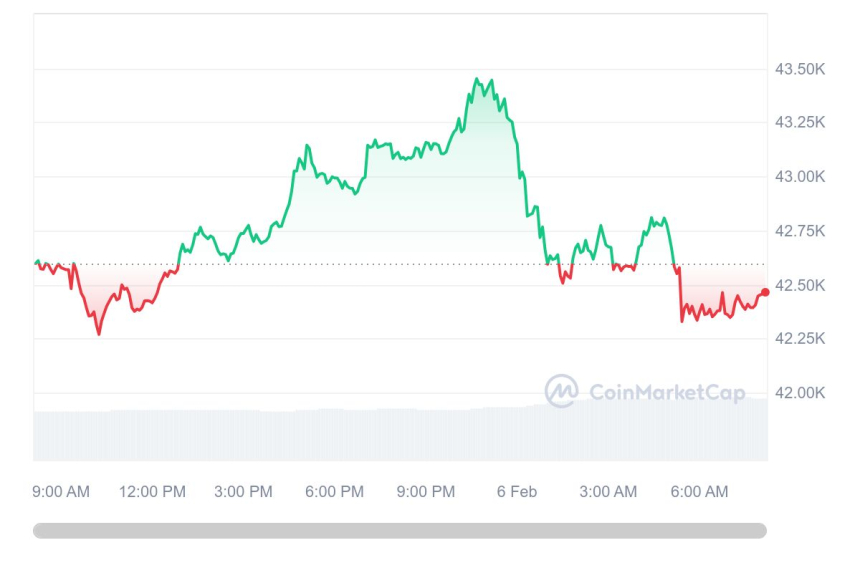Viewport: 860px width, 573px height.
Task: Click the 43.50K price axis label
Action: point(800,69)
